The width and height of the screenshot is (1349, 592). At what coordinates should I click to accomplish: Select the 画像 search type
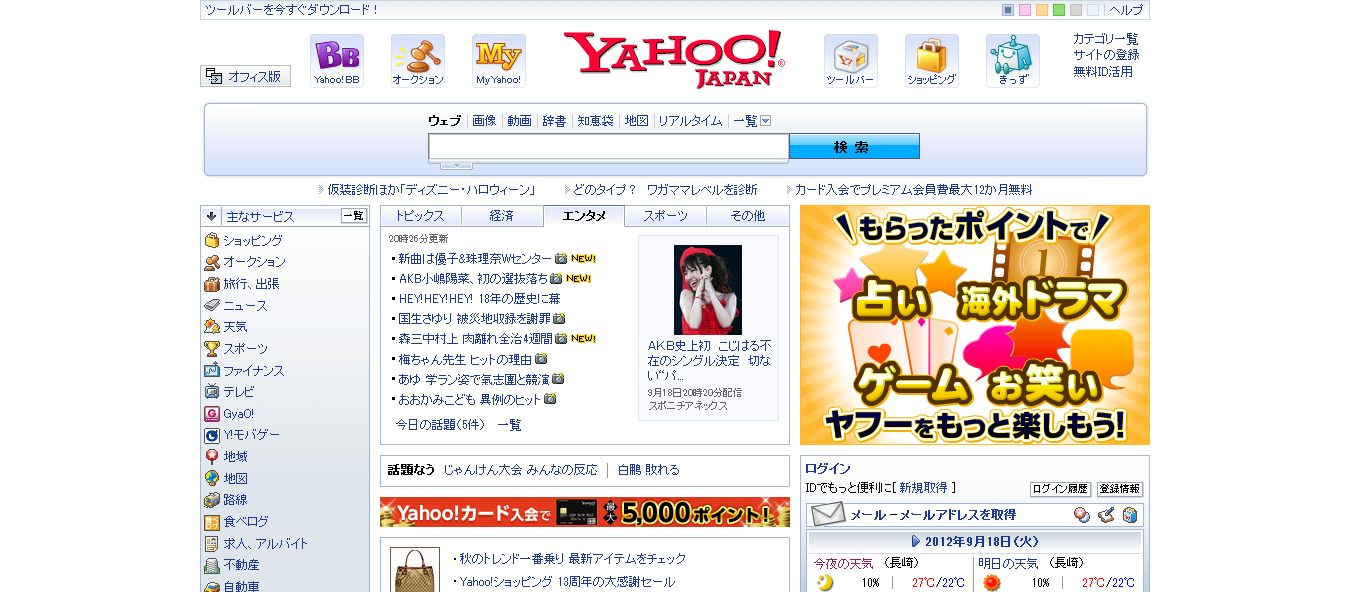(x=484, y=121)
